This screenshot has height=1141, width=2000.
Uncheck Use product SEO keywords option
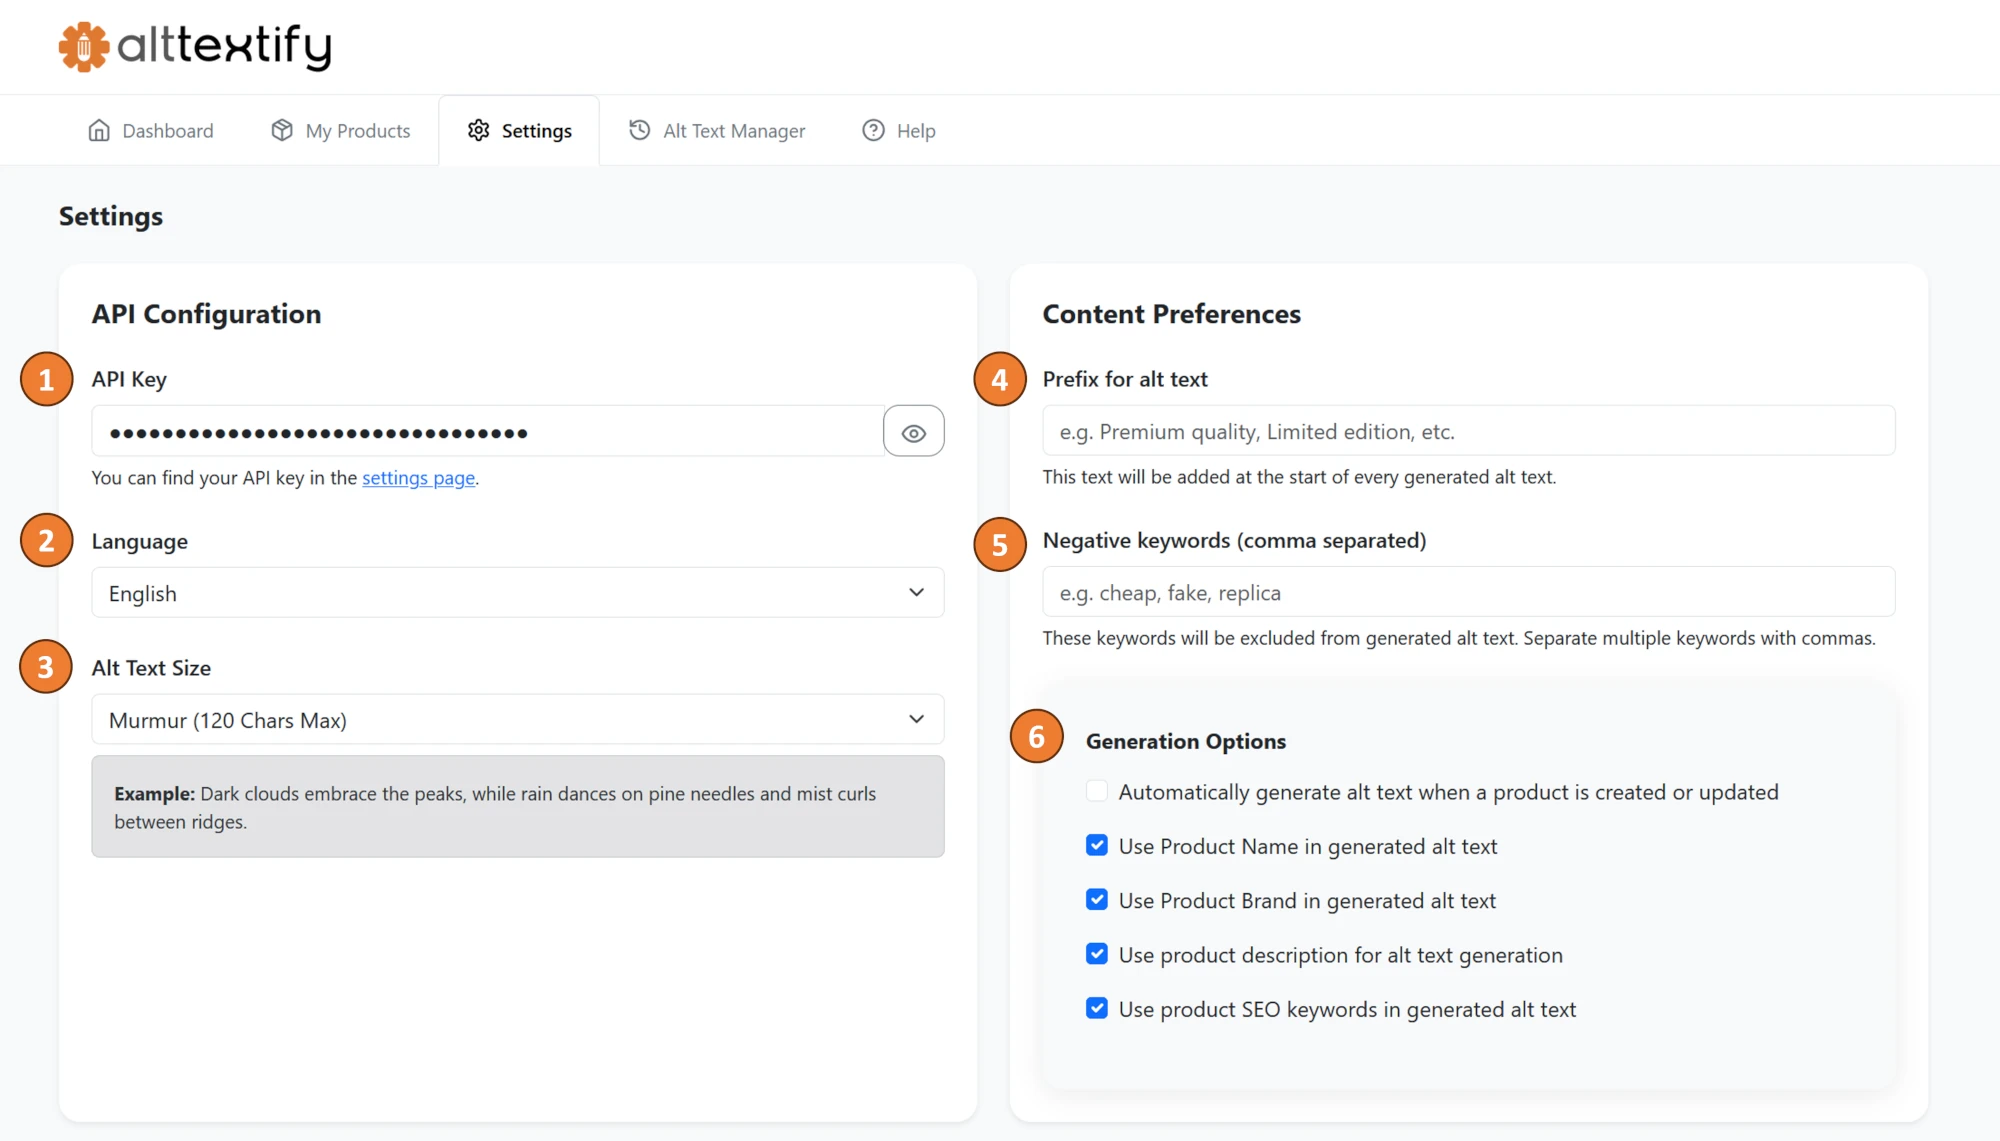[x=1096, y=1008]
